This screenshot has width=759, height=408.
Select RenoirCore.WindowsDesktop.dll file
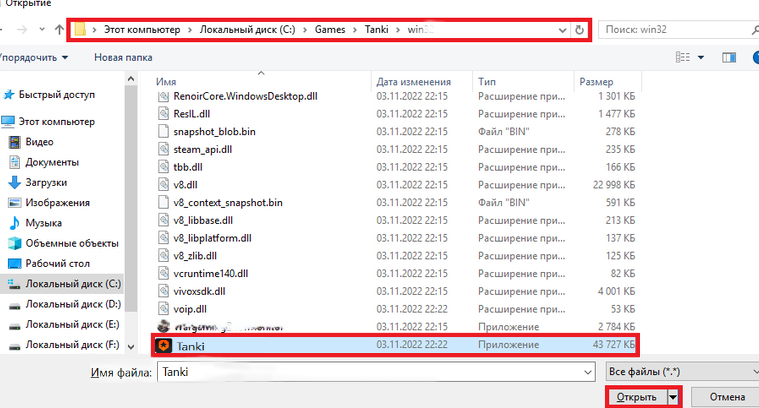[245, 96]
